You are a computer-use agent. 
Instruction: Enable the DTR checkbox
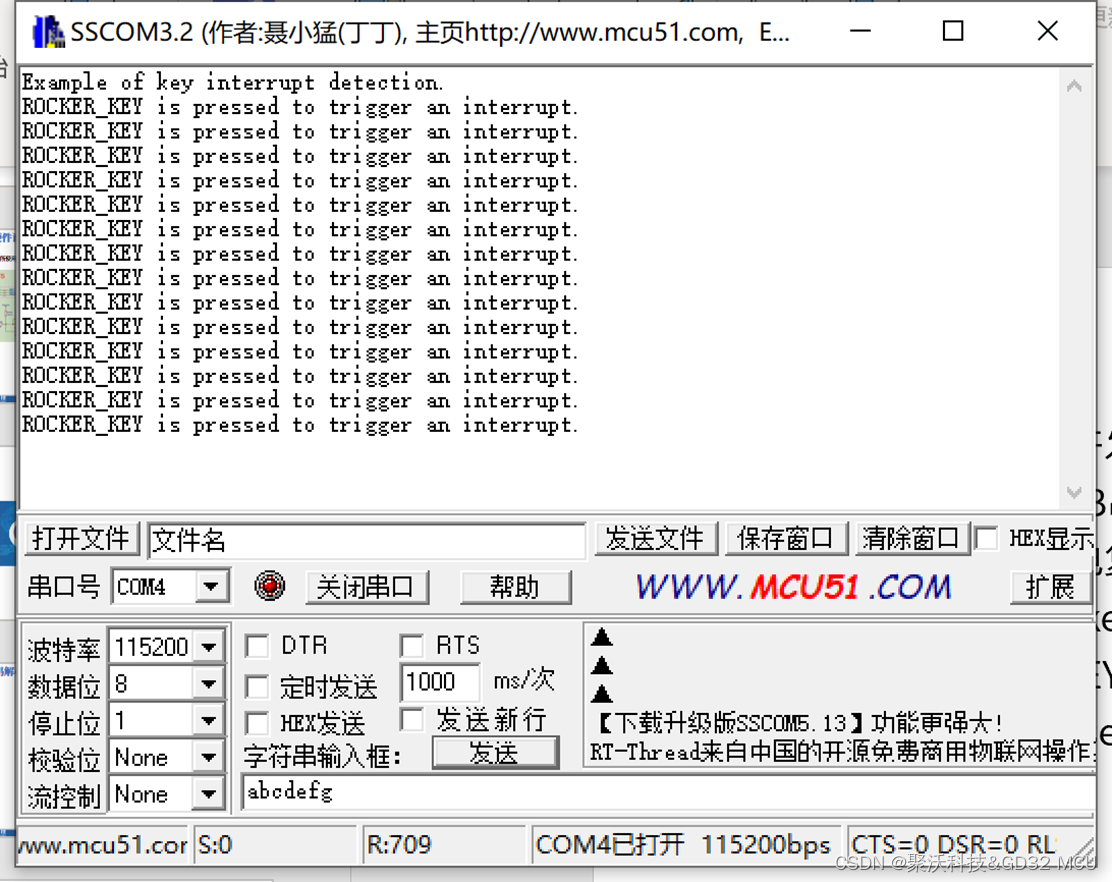pyautogui.click(x=257, y=646)
